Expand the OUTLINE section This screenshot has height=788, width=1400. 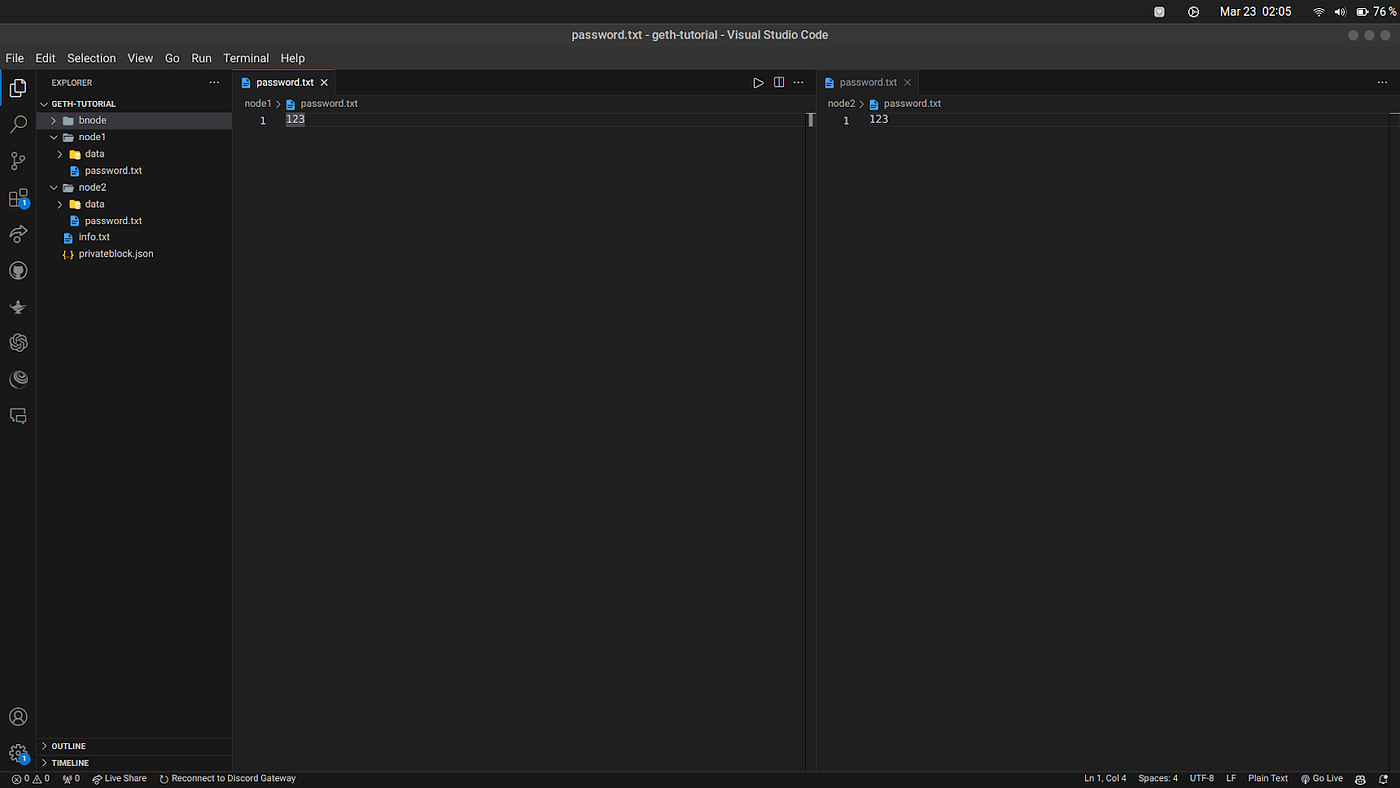pos(68,746)
